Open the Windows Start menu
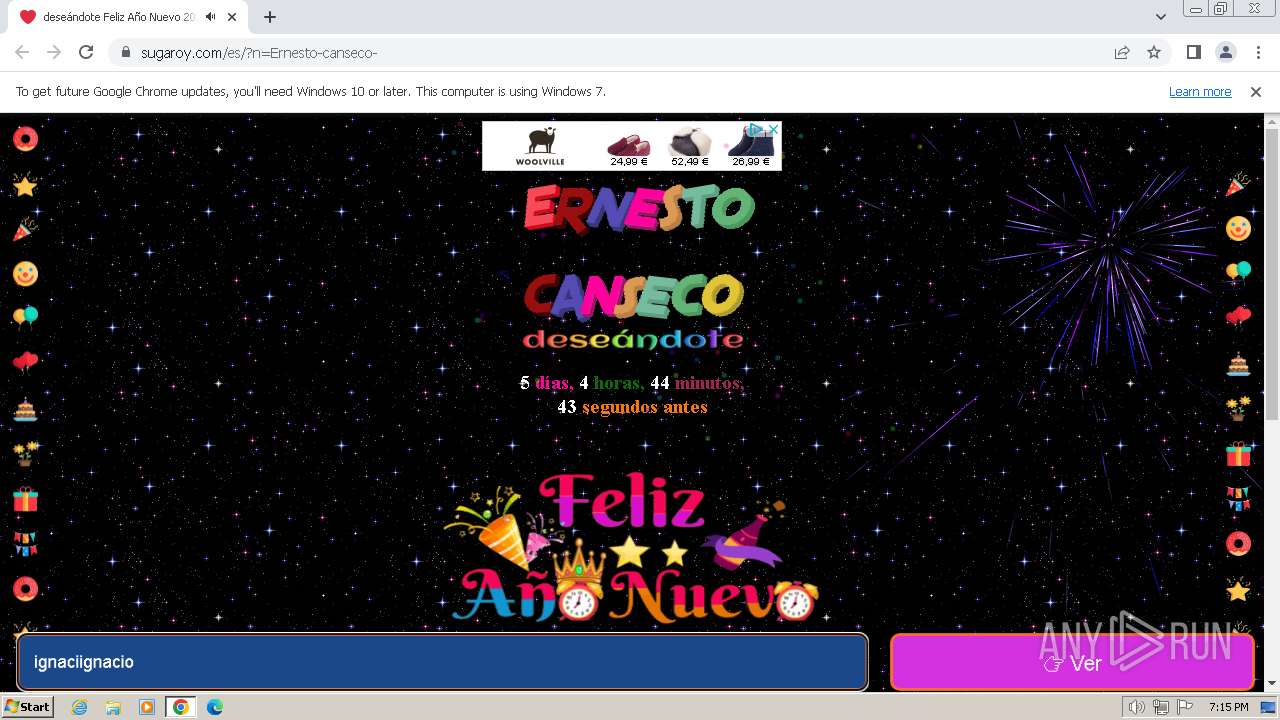The width and height of the screenshot is (1280, 720). (x=28, y=707)
